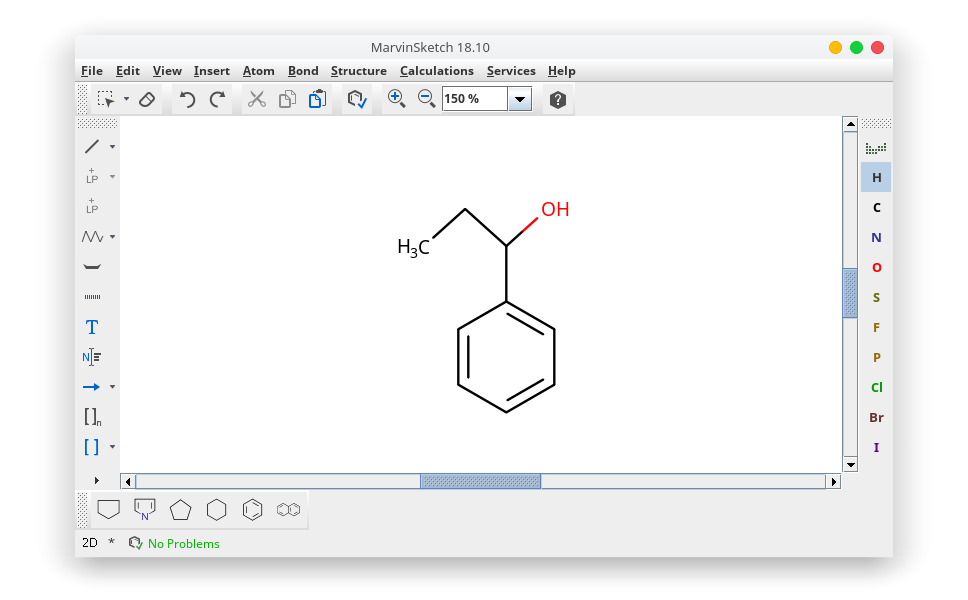Expand the bond tool options arrow

pyautogui.click(x=112, y=147)
